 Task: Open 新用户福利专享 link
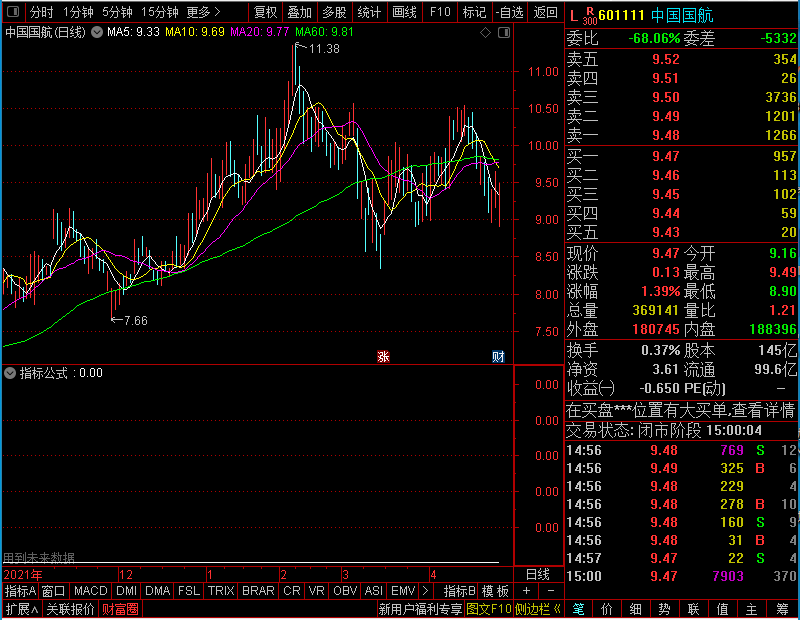(420, 609)
